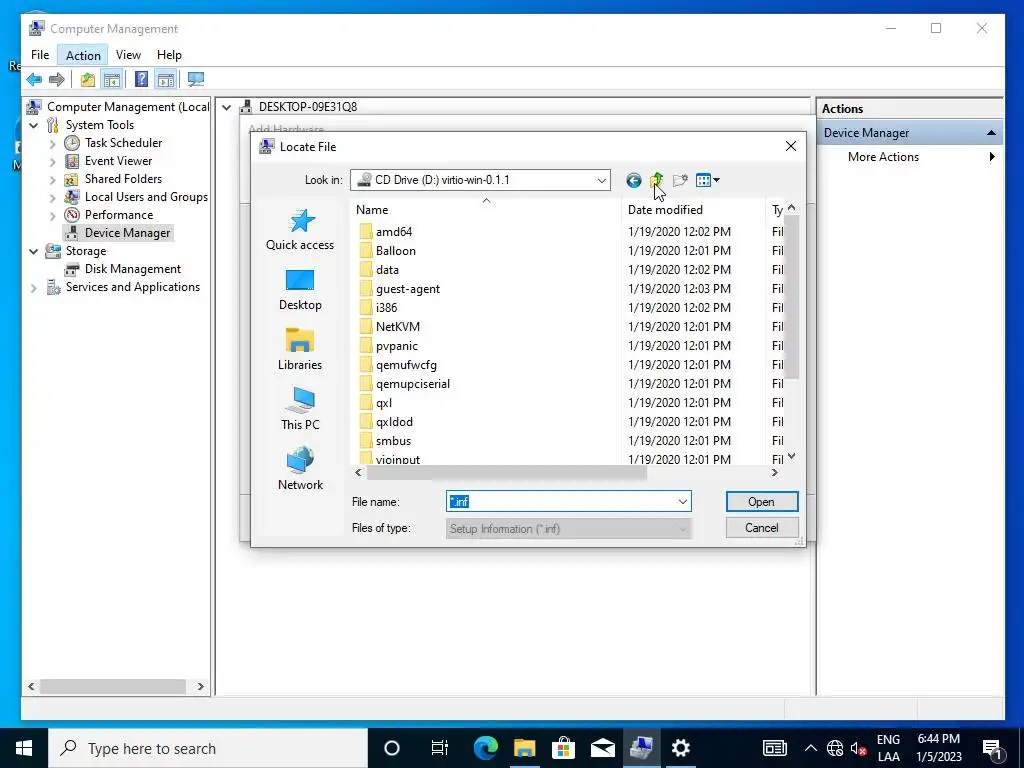The height and width of the screenshot is (768, 1024).
Task: Open Microsoft Edge from taskbar
Action: pos(485,748)
